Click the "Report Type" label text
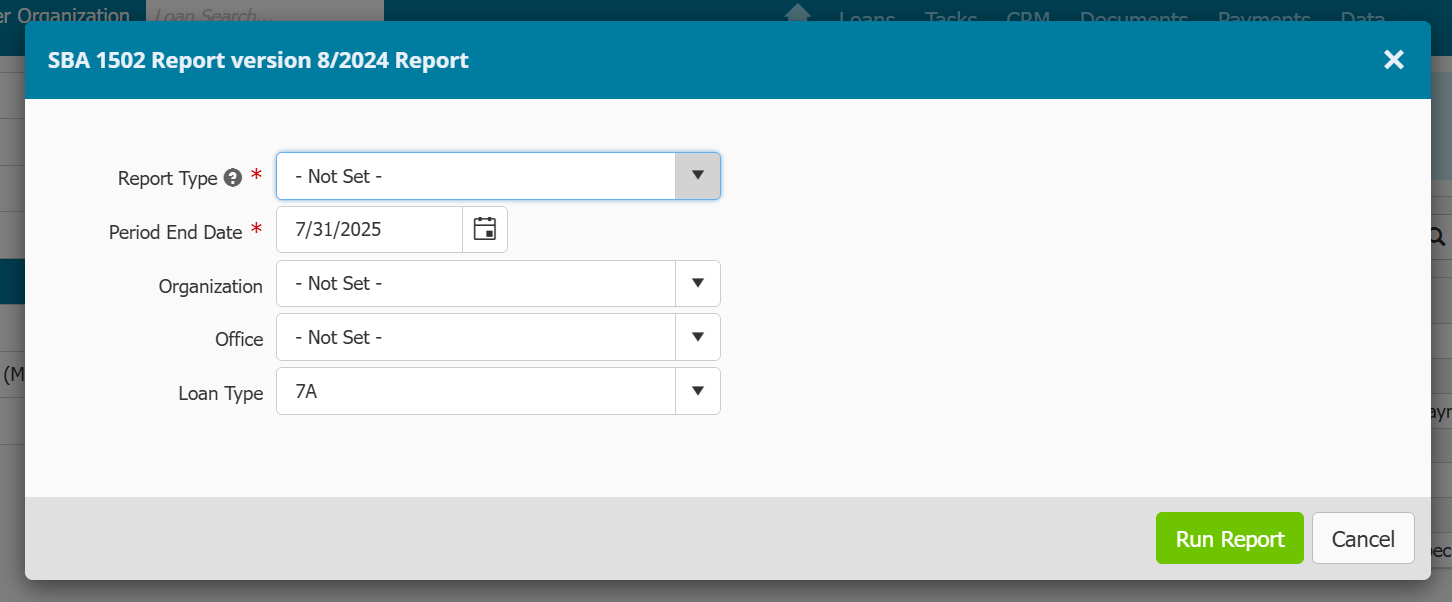Viewport: 1452px width, 602px height. click(x=167, y=178)
